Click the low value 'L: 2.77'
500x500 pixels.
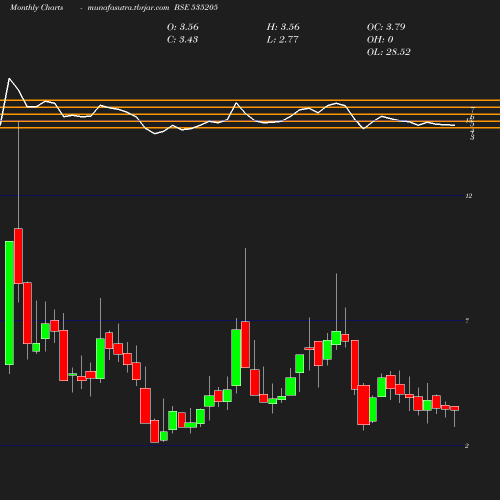click(x=282, y=39)
